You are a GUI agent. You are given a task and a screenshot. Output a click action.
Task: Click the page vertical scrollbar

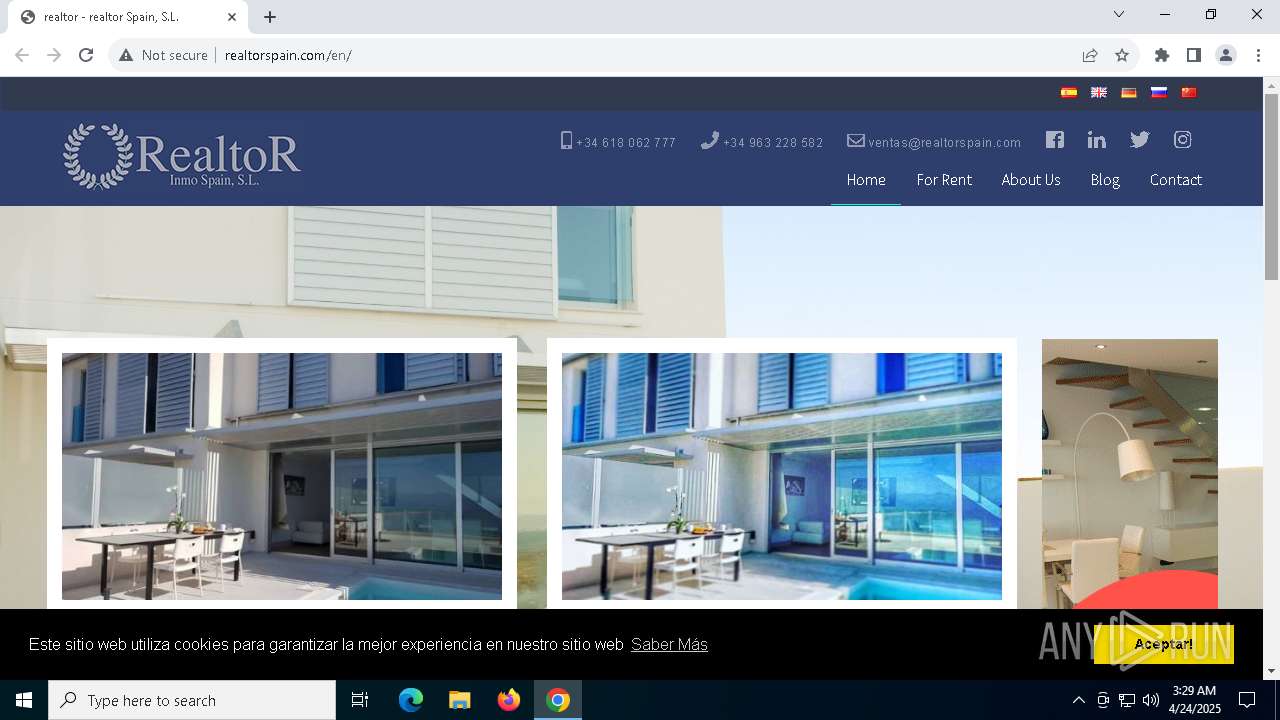pos(1271,187)
